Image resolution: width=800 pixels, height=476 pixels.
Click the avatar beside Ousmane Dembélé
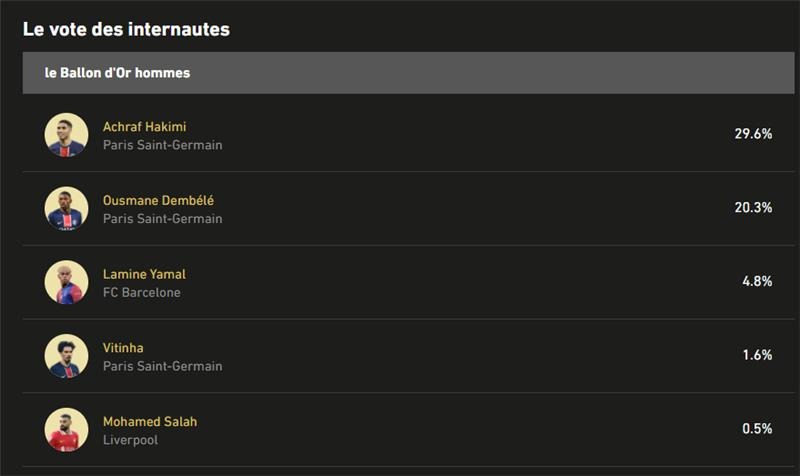coord(66,209)
